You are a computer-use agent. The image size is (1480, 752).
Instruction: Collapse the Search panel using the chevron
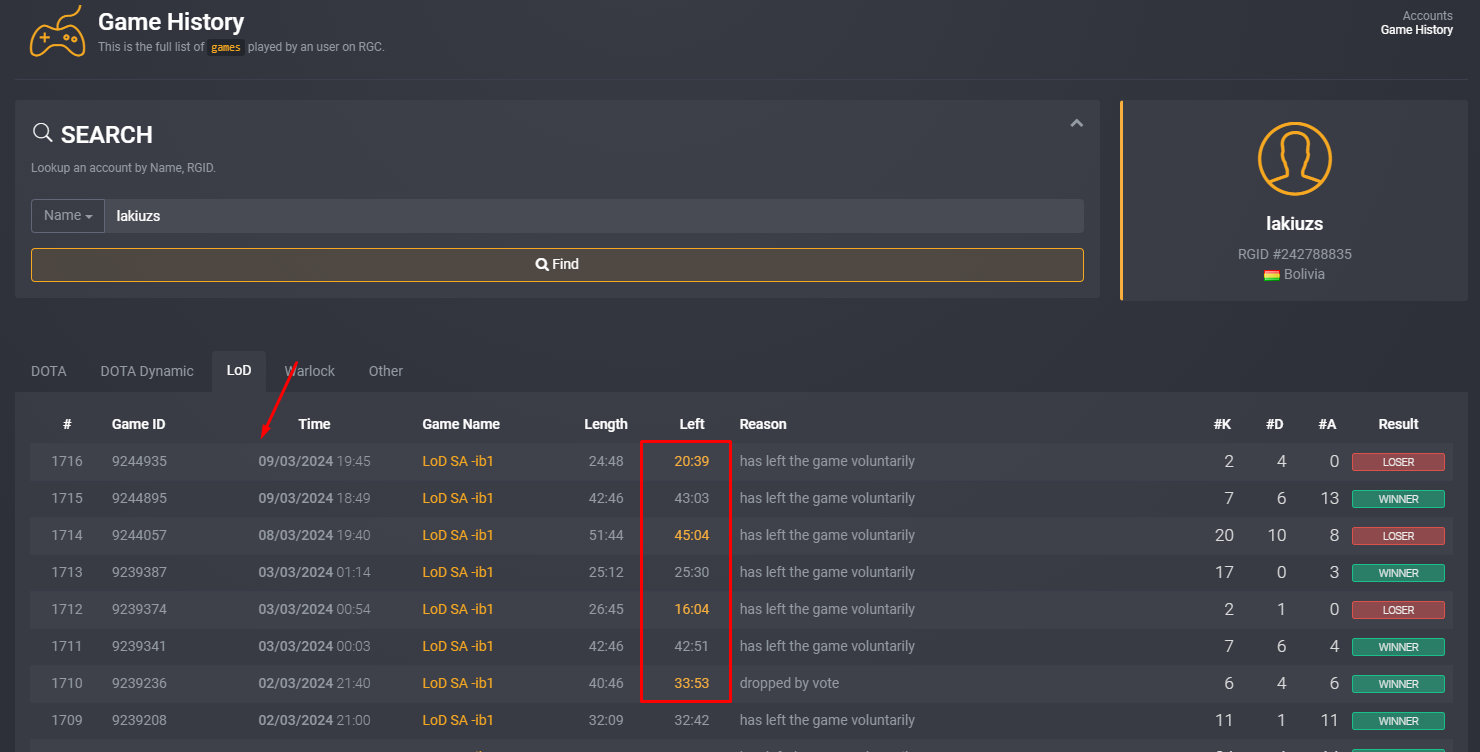click(1076, 124)
